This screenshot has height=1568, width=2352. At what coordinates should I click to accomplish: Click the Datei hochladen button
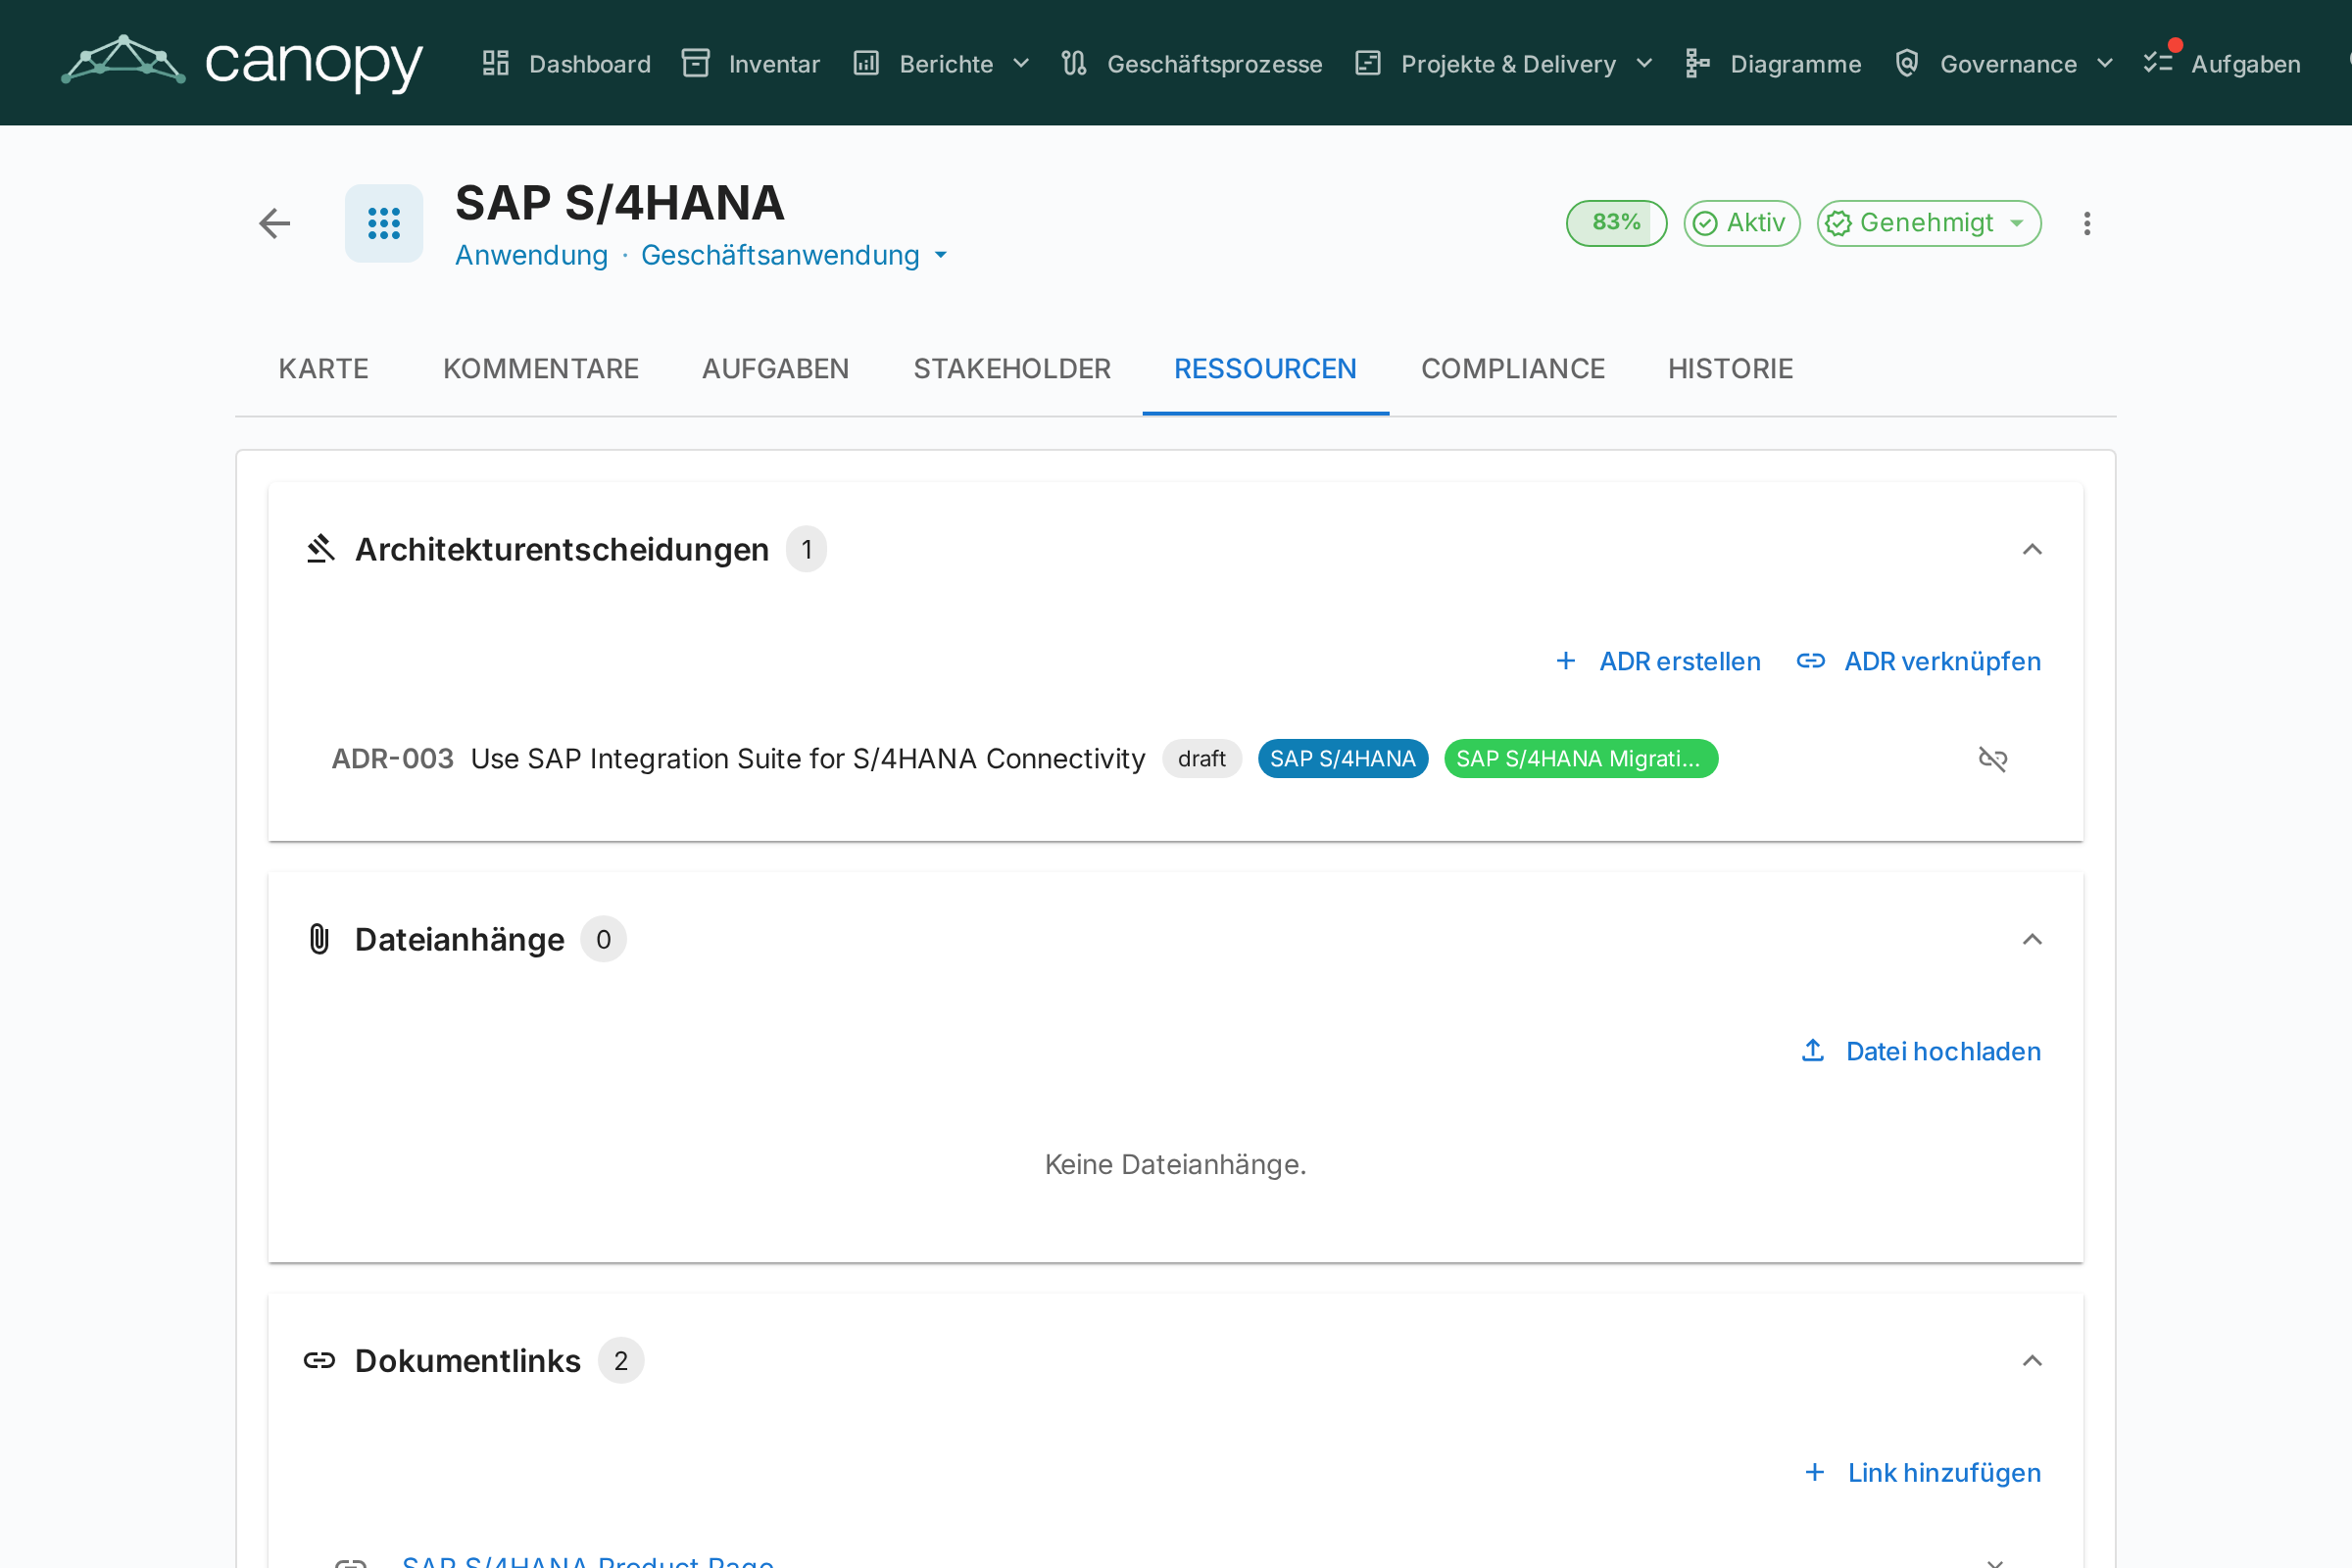1920,1051
